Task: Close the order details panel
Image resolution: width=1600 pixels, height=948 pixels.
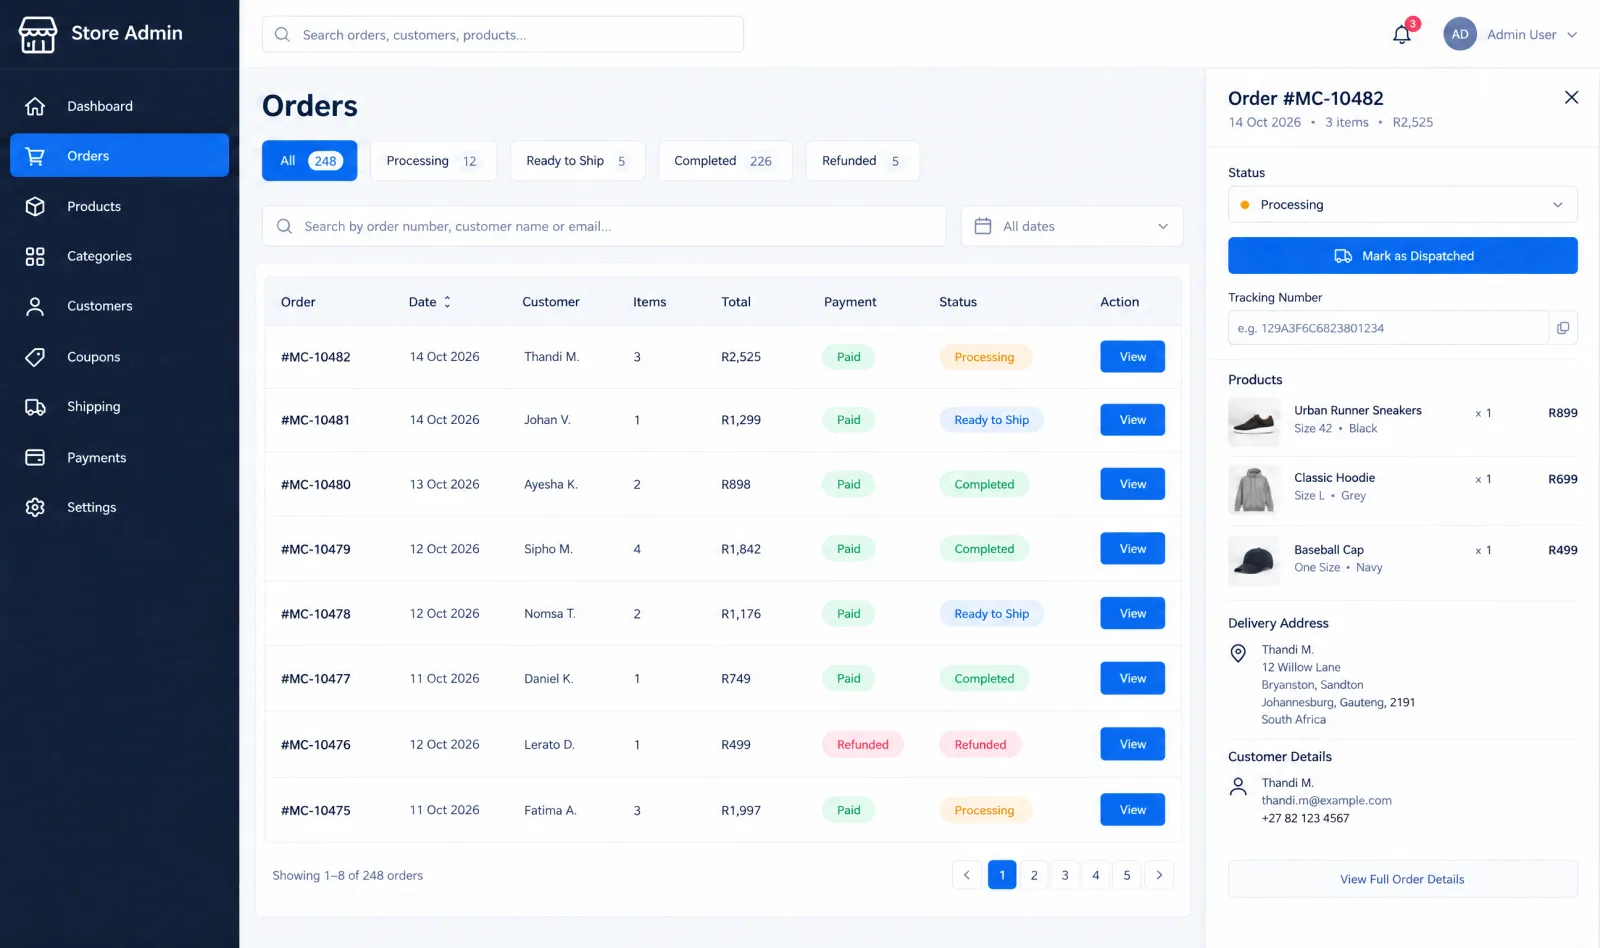Action: tap(1571, 97)
